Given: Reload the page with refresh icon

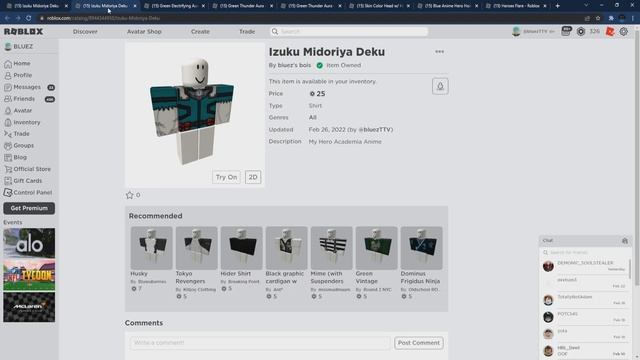Looking at the screenshot, I should click(x=29, y=18).
